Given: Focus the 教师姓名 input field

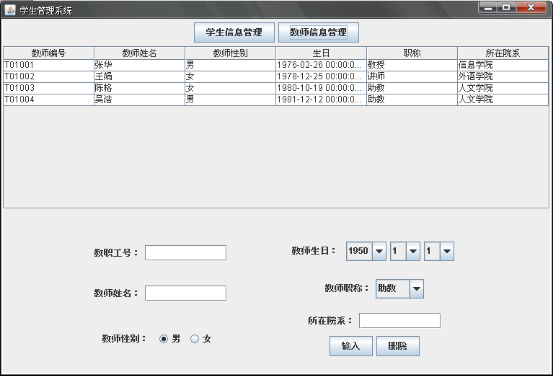Looking at the screenshot, I should pos(185,293).
